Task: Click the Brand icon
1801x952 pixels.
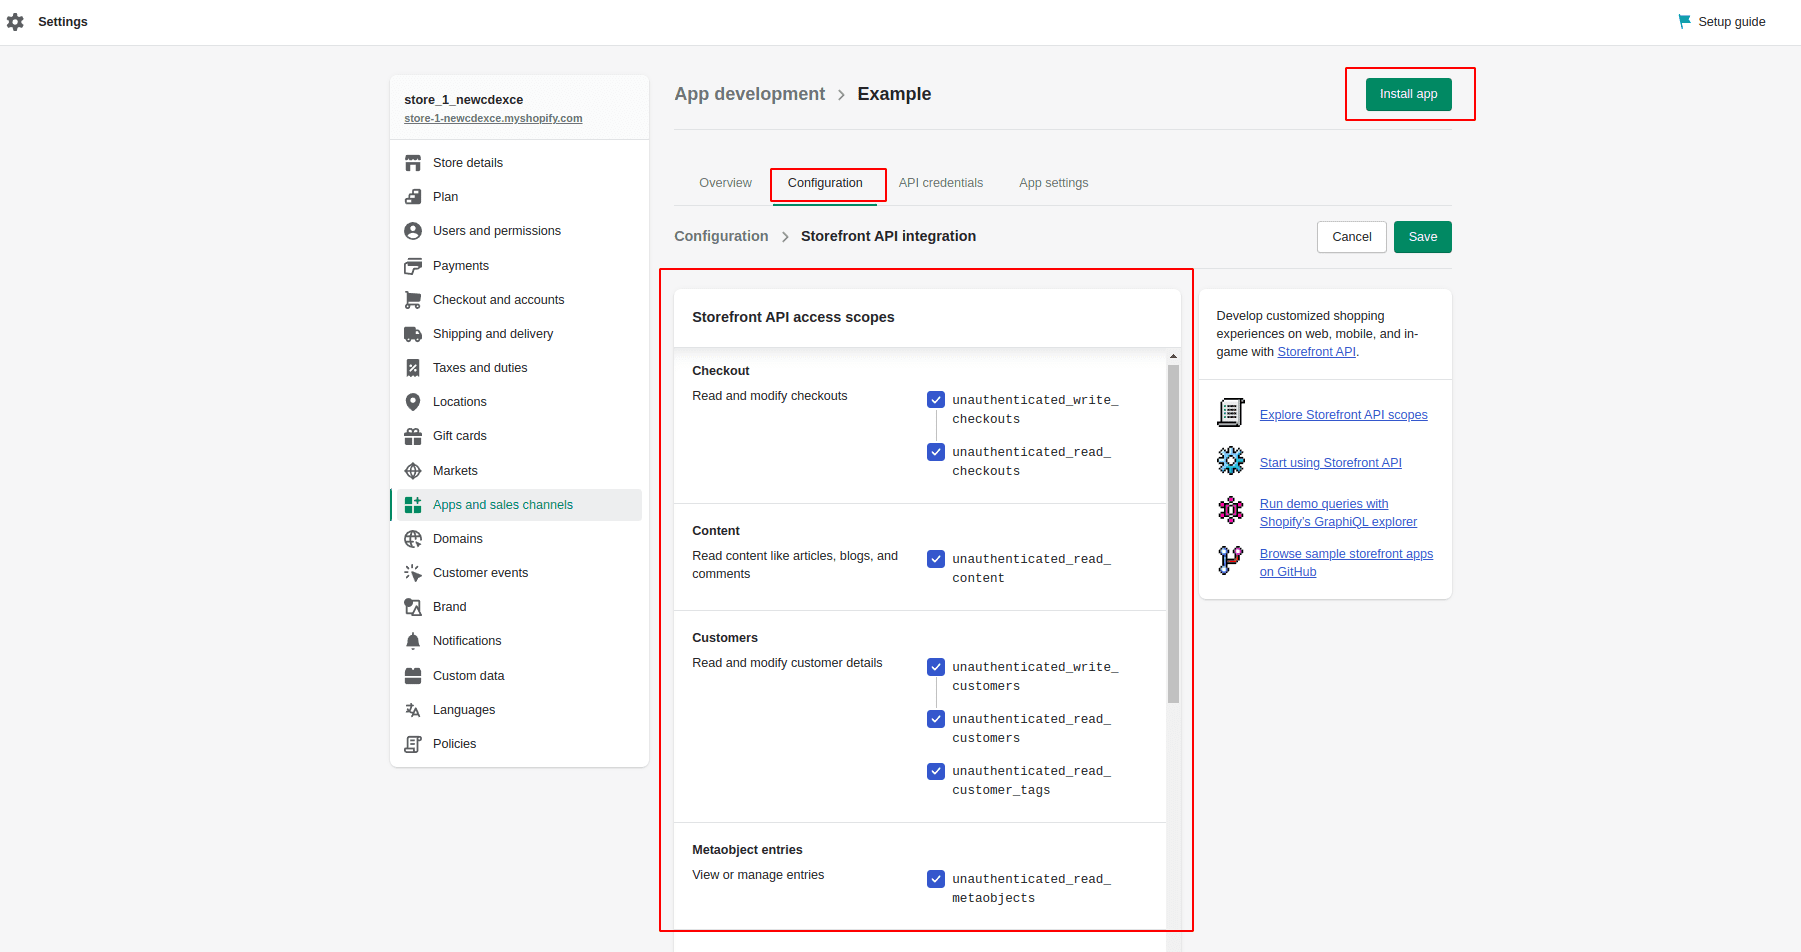Action: 413,607
